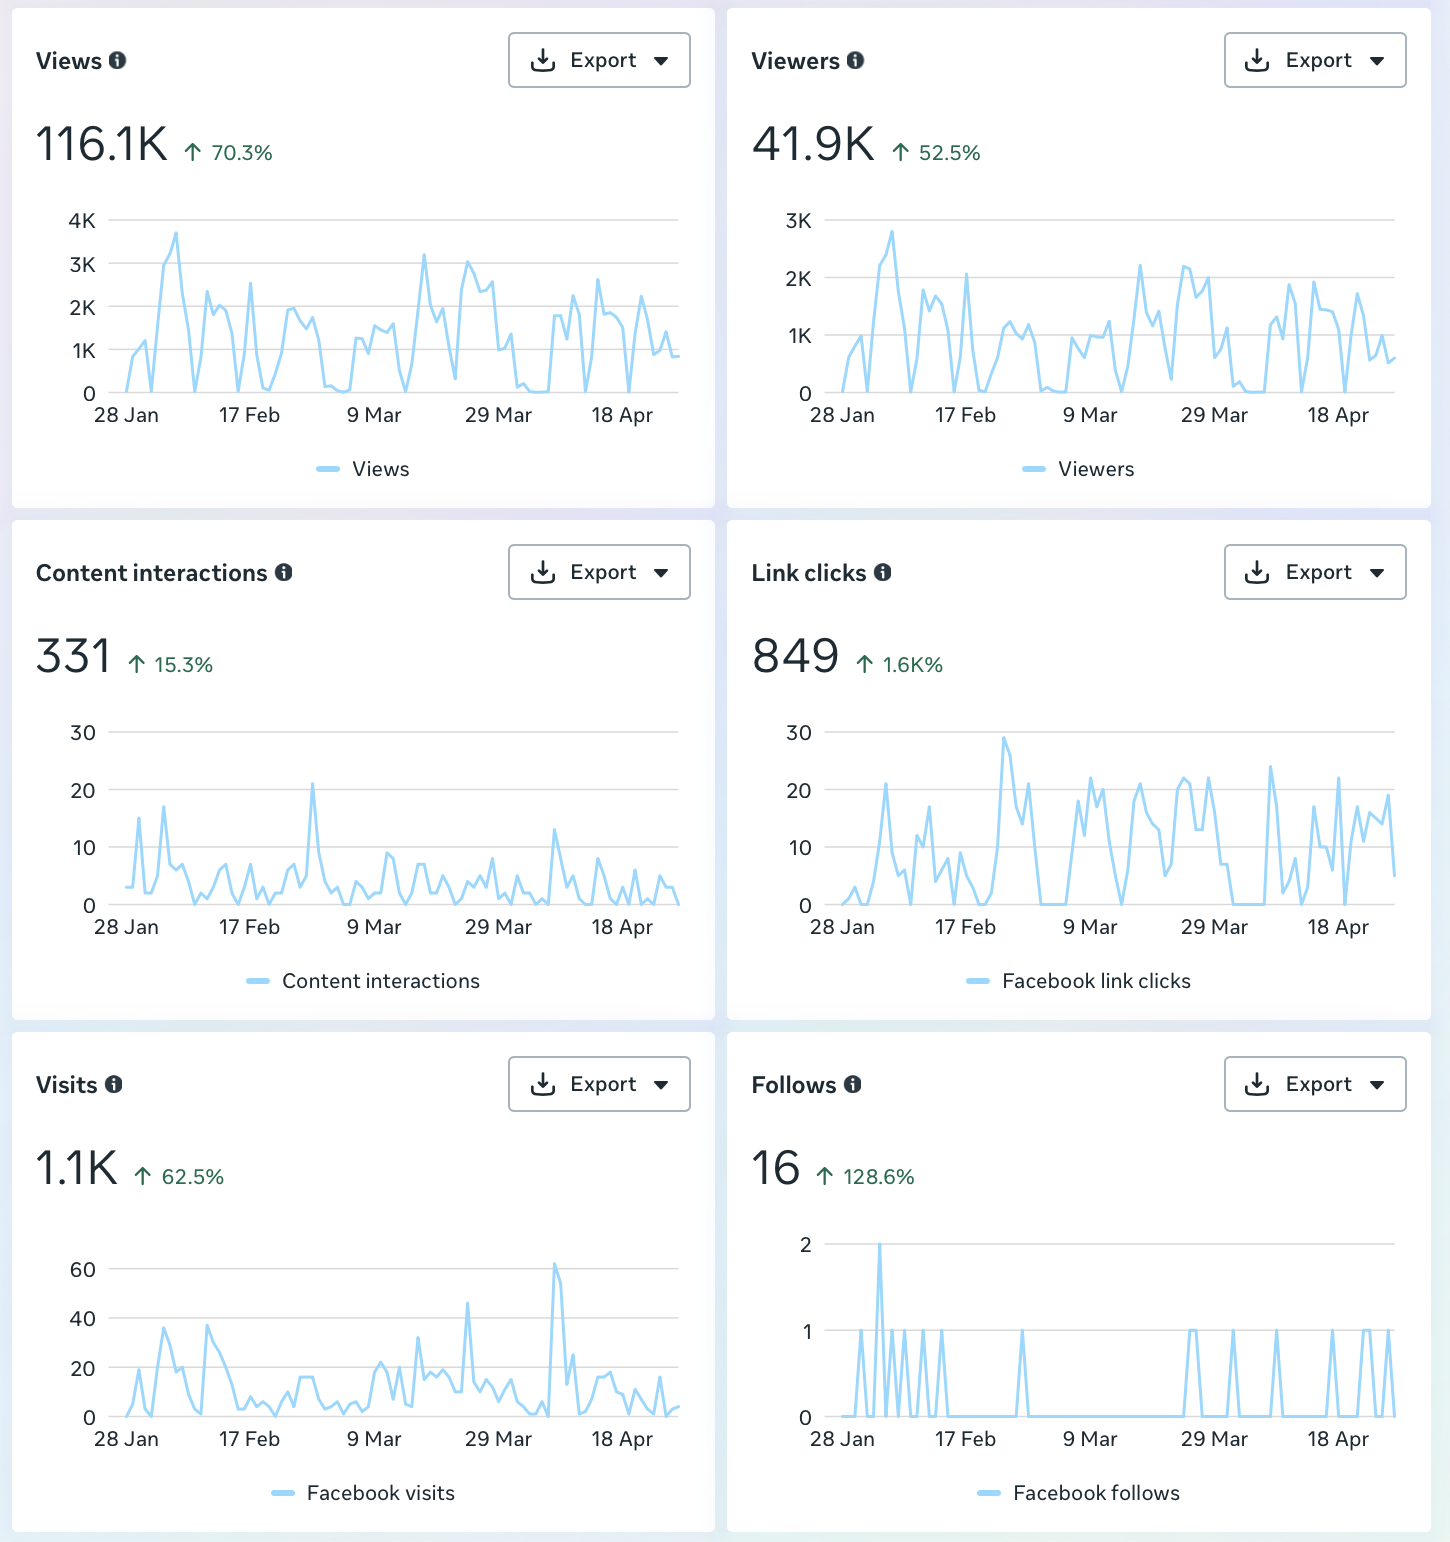
Task: Click the up arrow icon beside 1.6K%
Action: [x=865, y=664]
